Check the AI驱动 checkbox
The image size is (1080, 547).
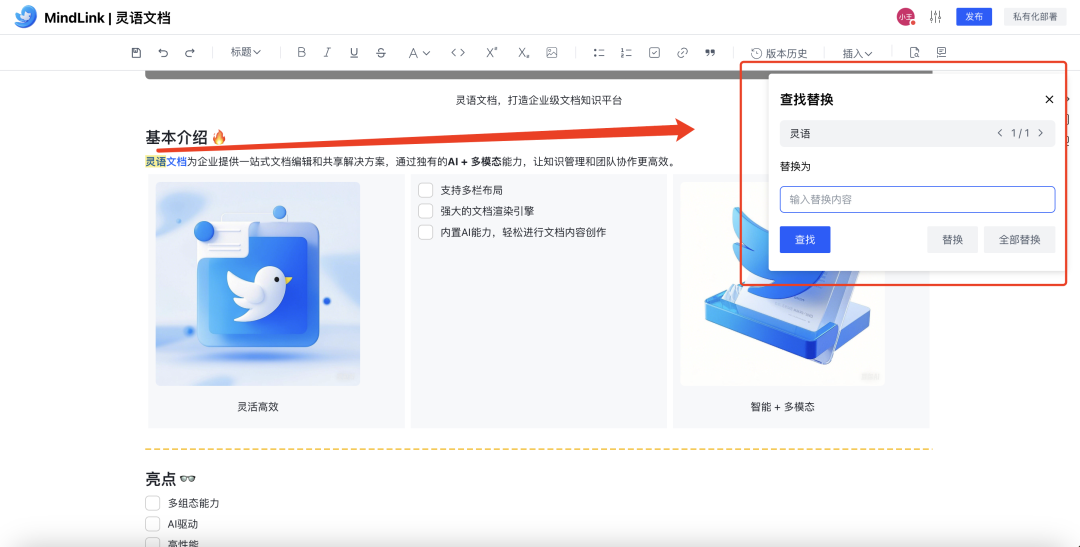click(152, 524)
